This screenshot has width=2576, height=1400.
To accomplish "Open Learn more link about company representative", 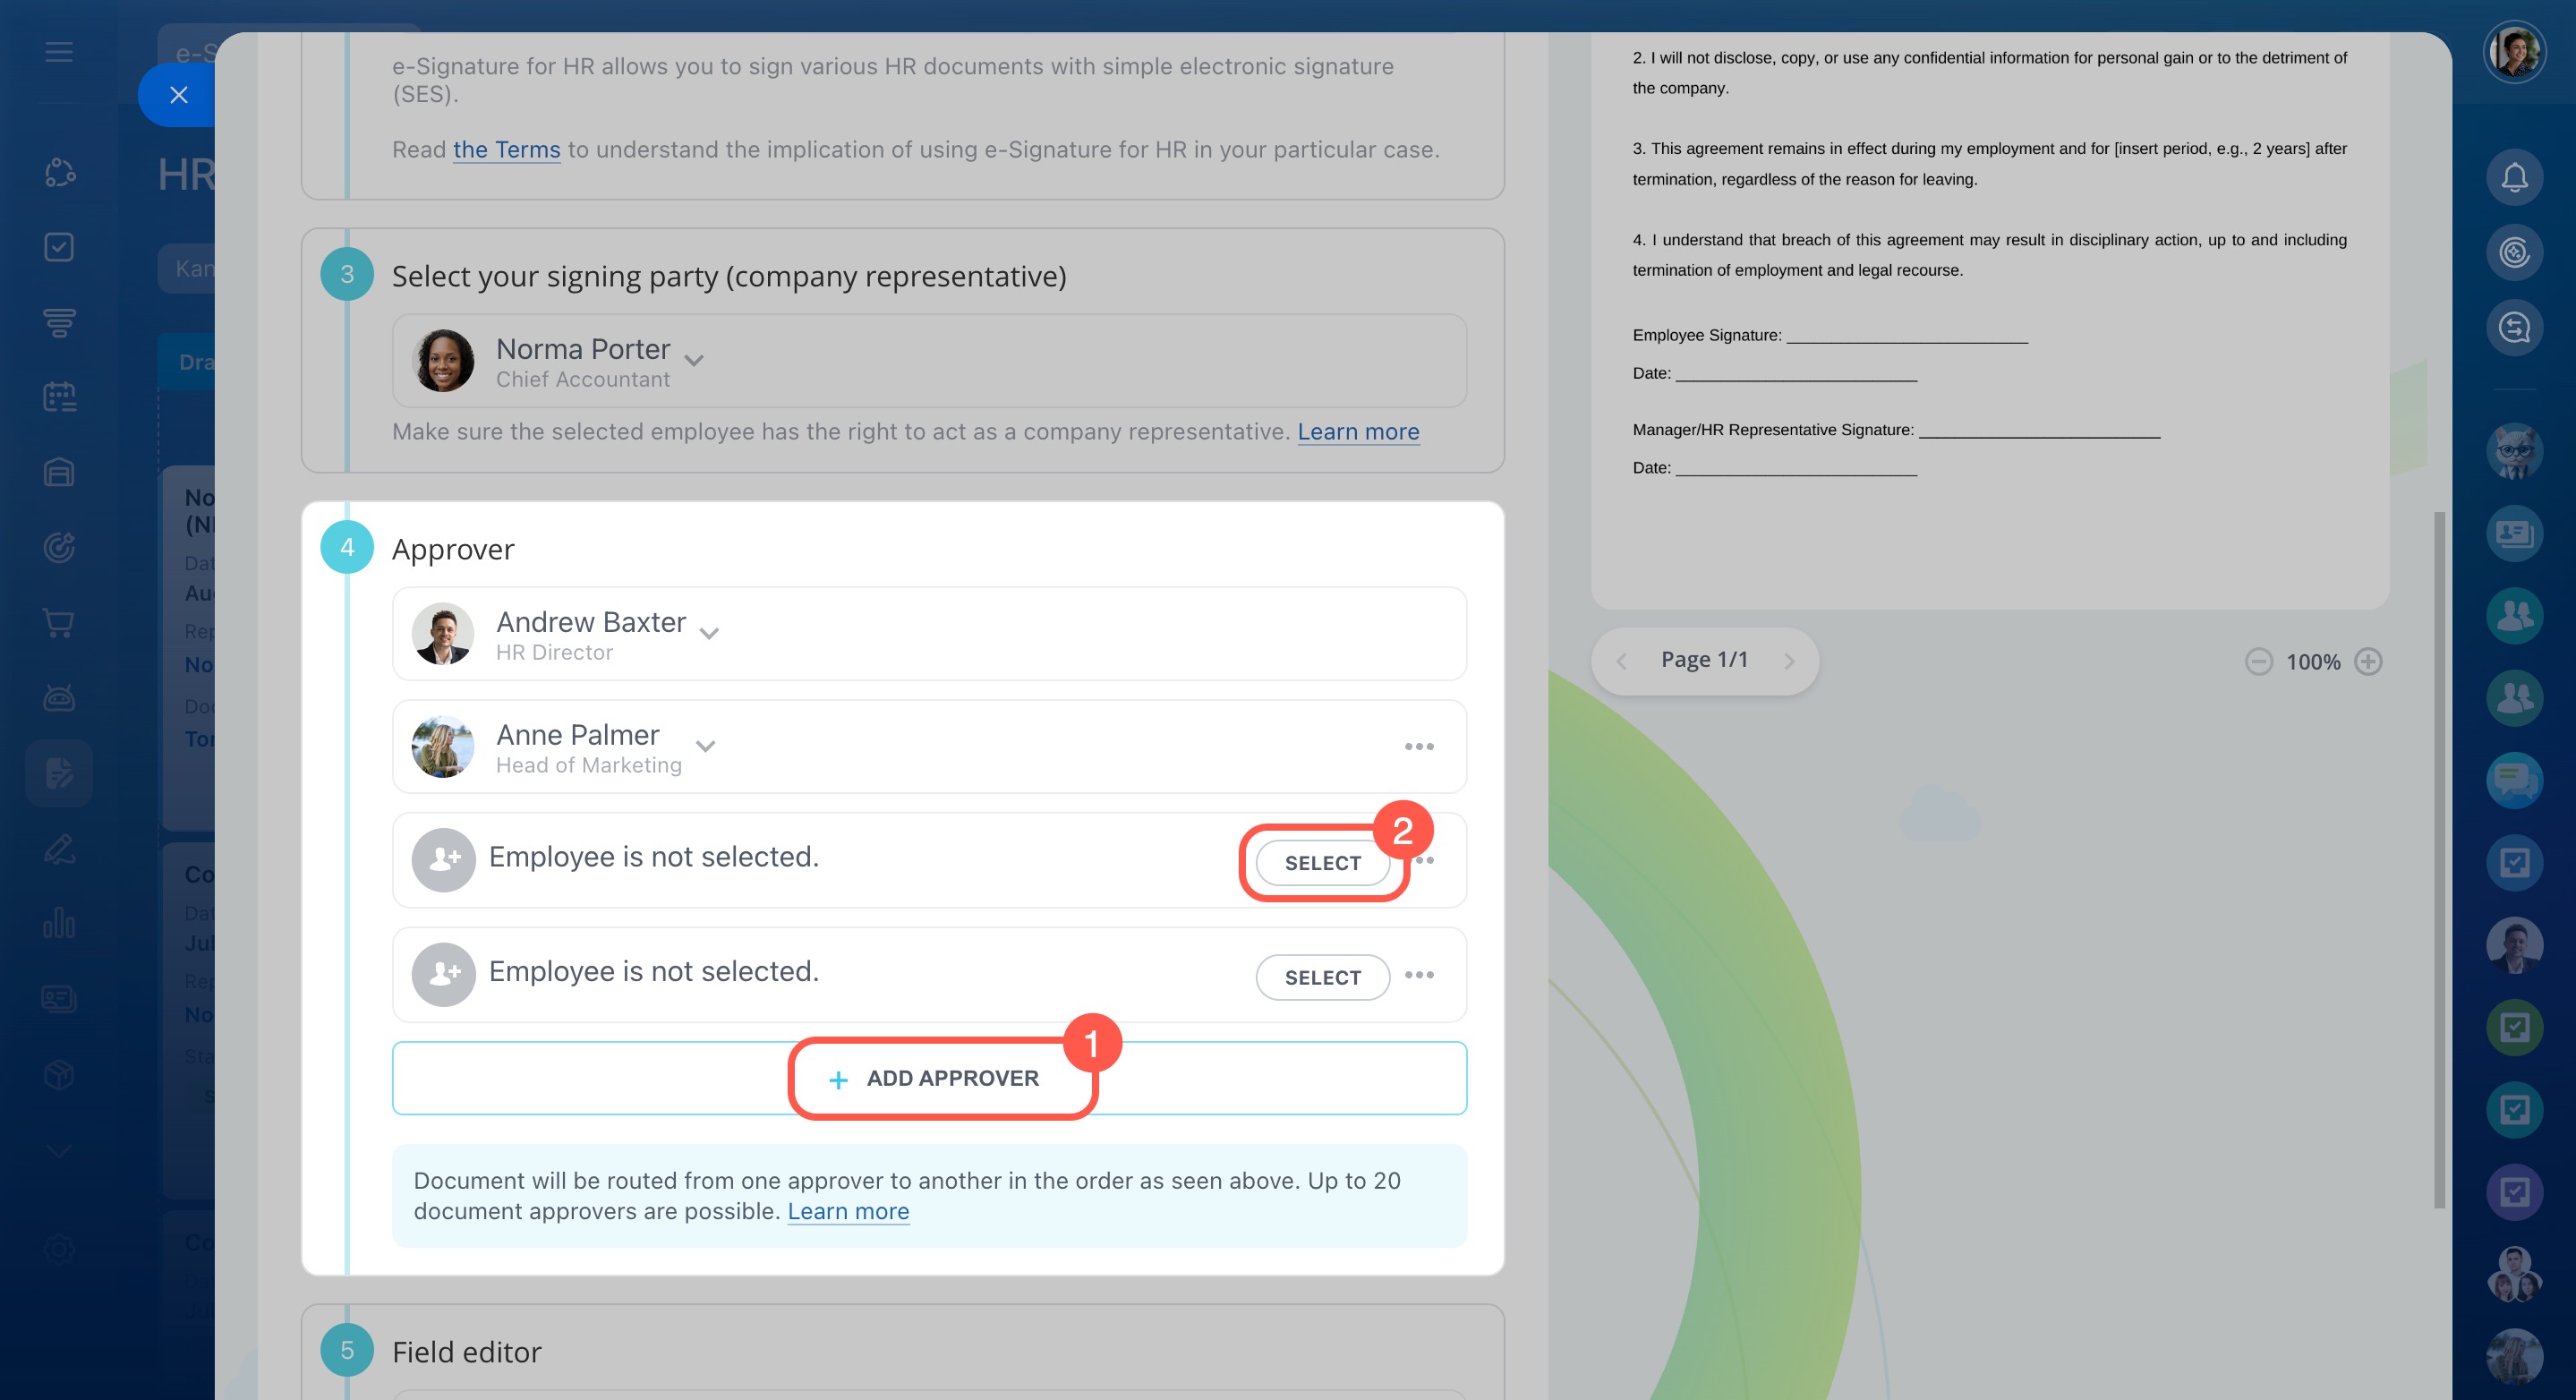I will point(1358,431).
